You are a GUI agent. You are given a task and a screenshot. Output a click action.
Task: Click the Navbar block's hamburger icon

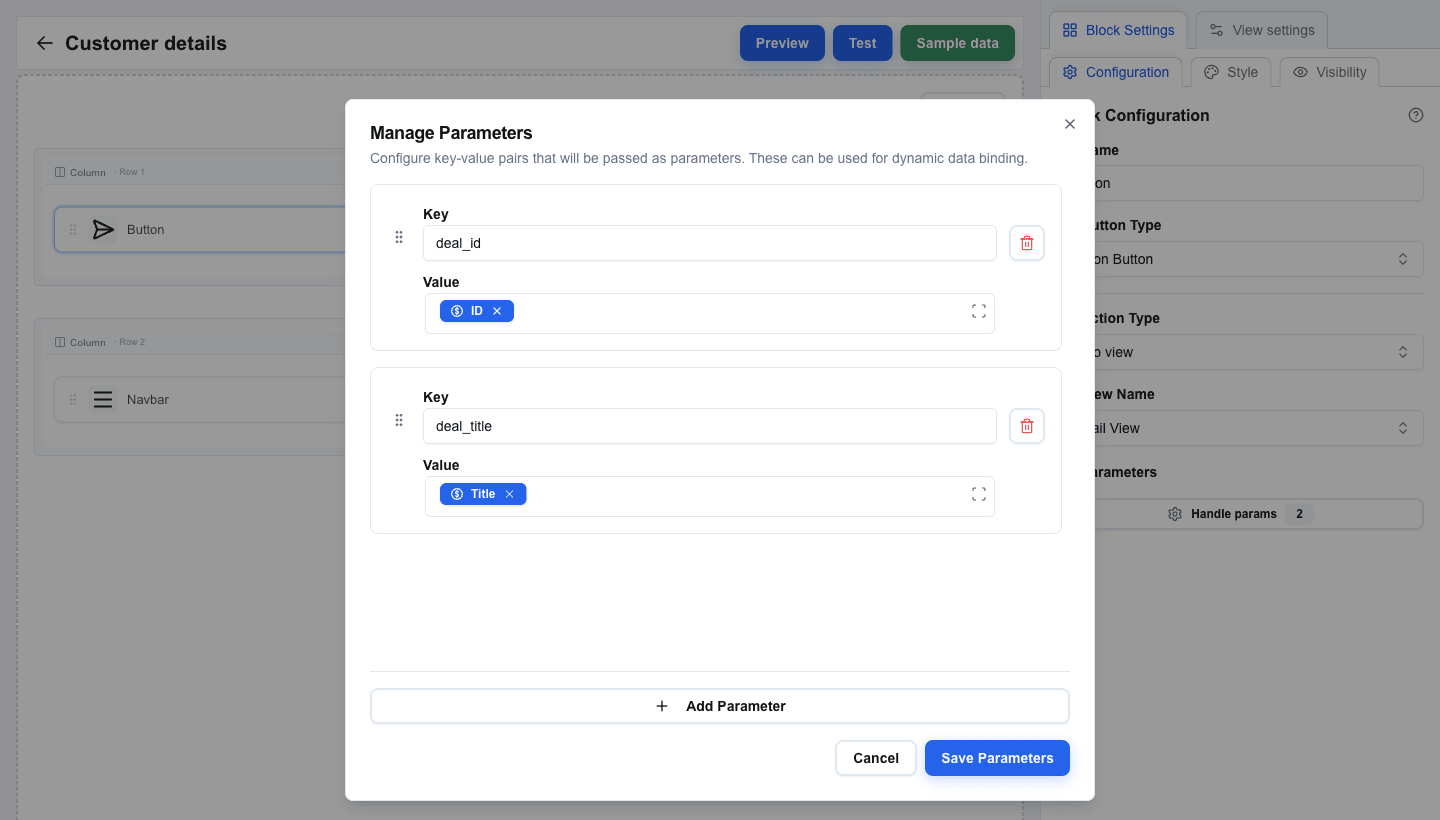click(103, 400)
